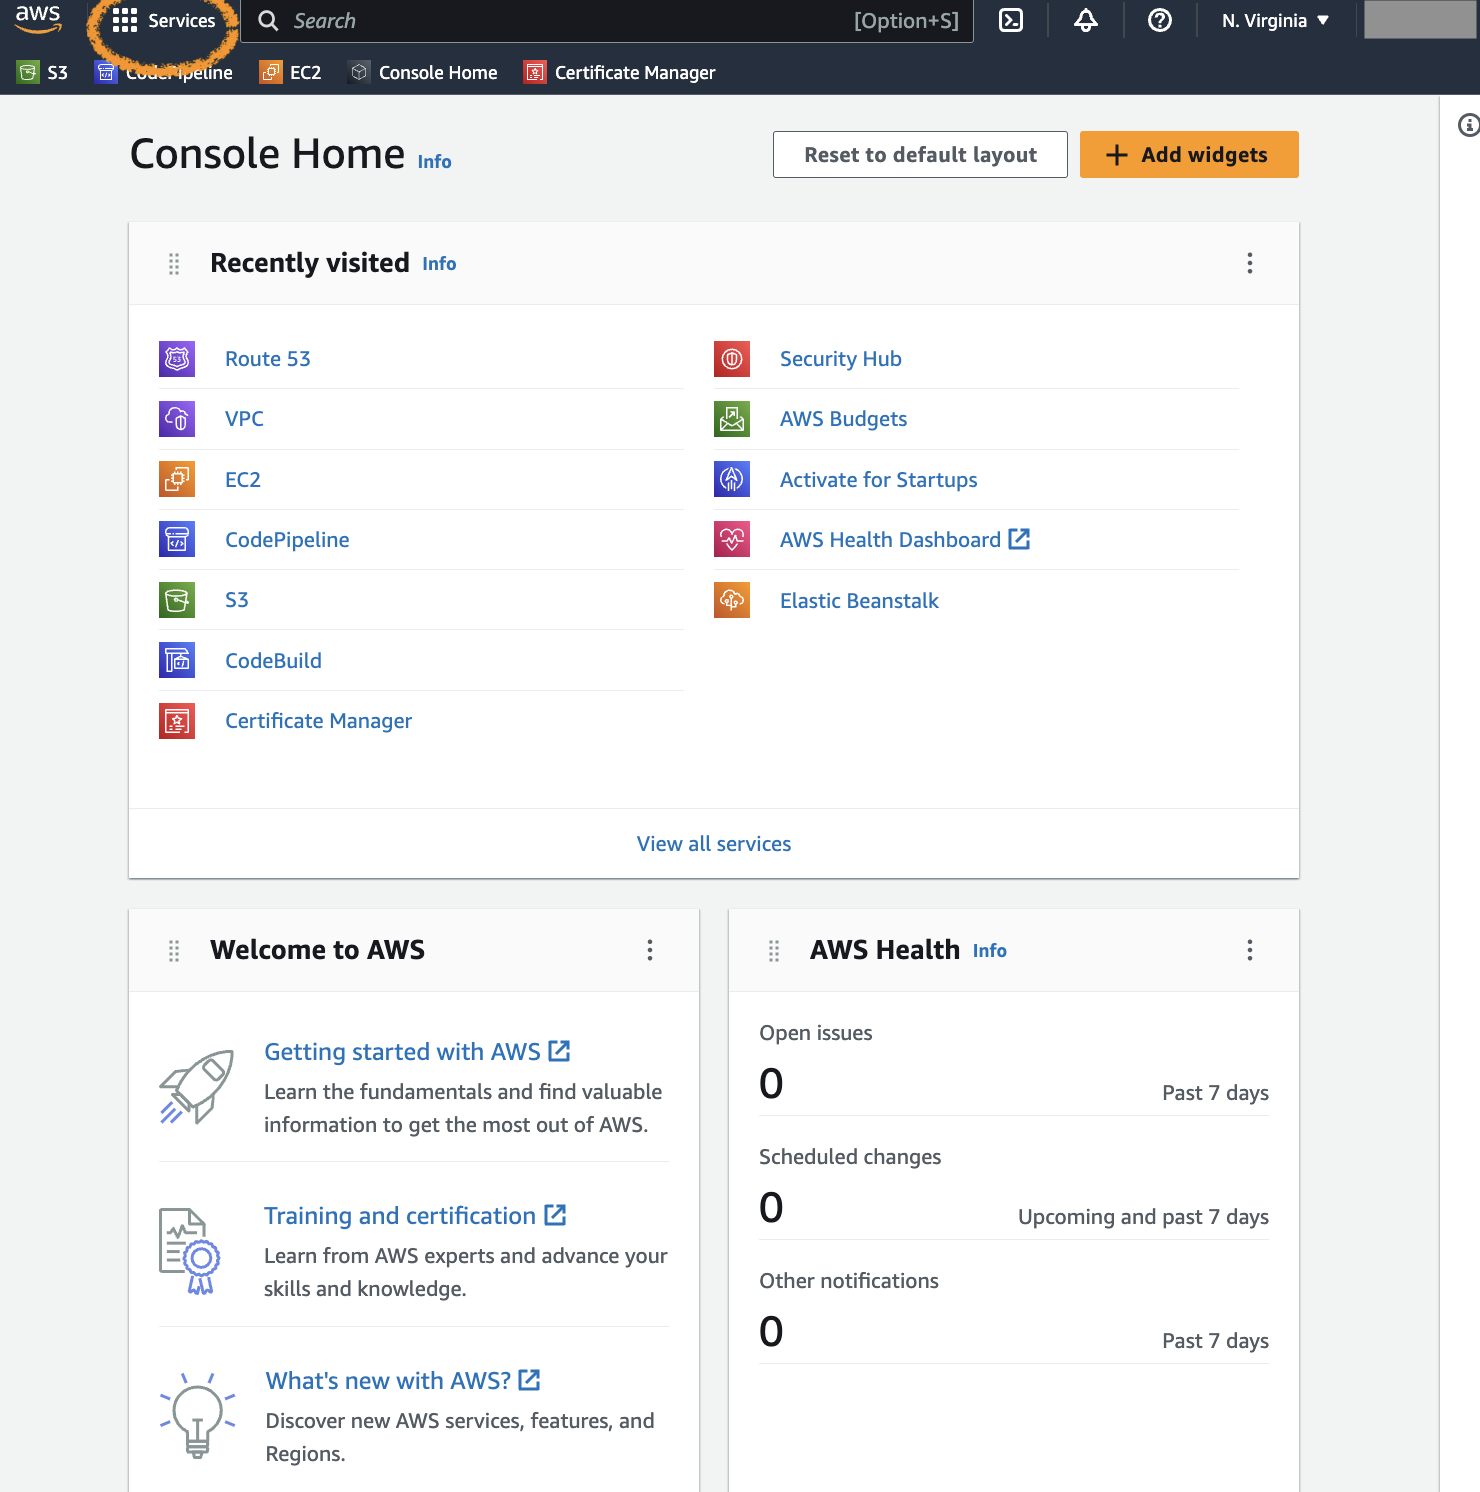
Task: Click the AWS Health Dashboard heart icon
Action: click(x=732, y=540)
